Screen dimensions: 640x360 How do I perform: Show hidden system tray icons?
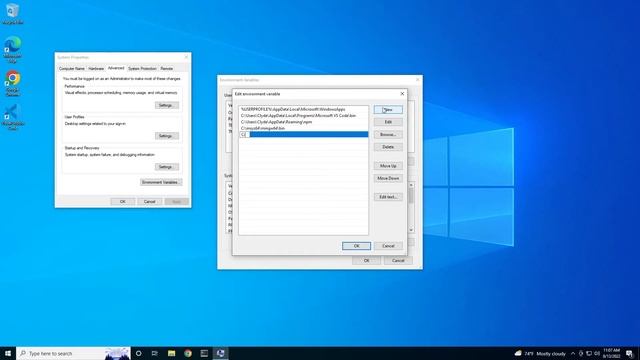point(573,353)
